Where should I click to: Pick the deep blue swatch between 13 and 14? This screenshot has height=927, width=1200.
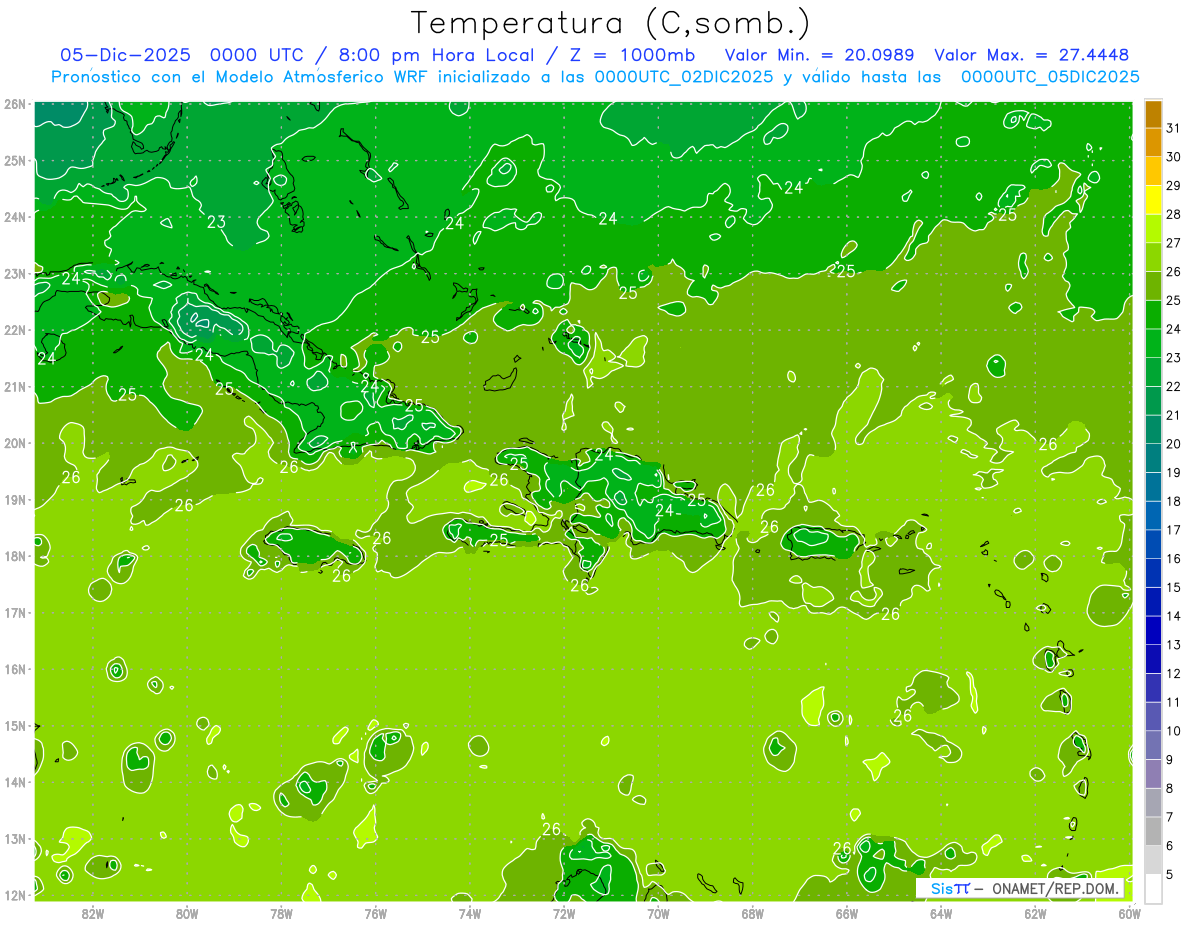(1153, 630)
